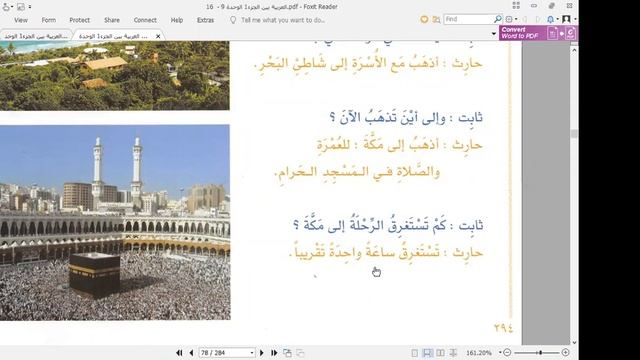Open the Form menu
Viewport: 640px width, 360px height.
[x=49, y=20]
